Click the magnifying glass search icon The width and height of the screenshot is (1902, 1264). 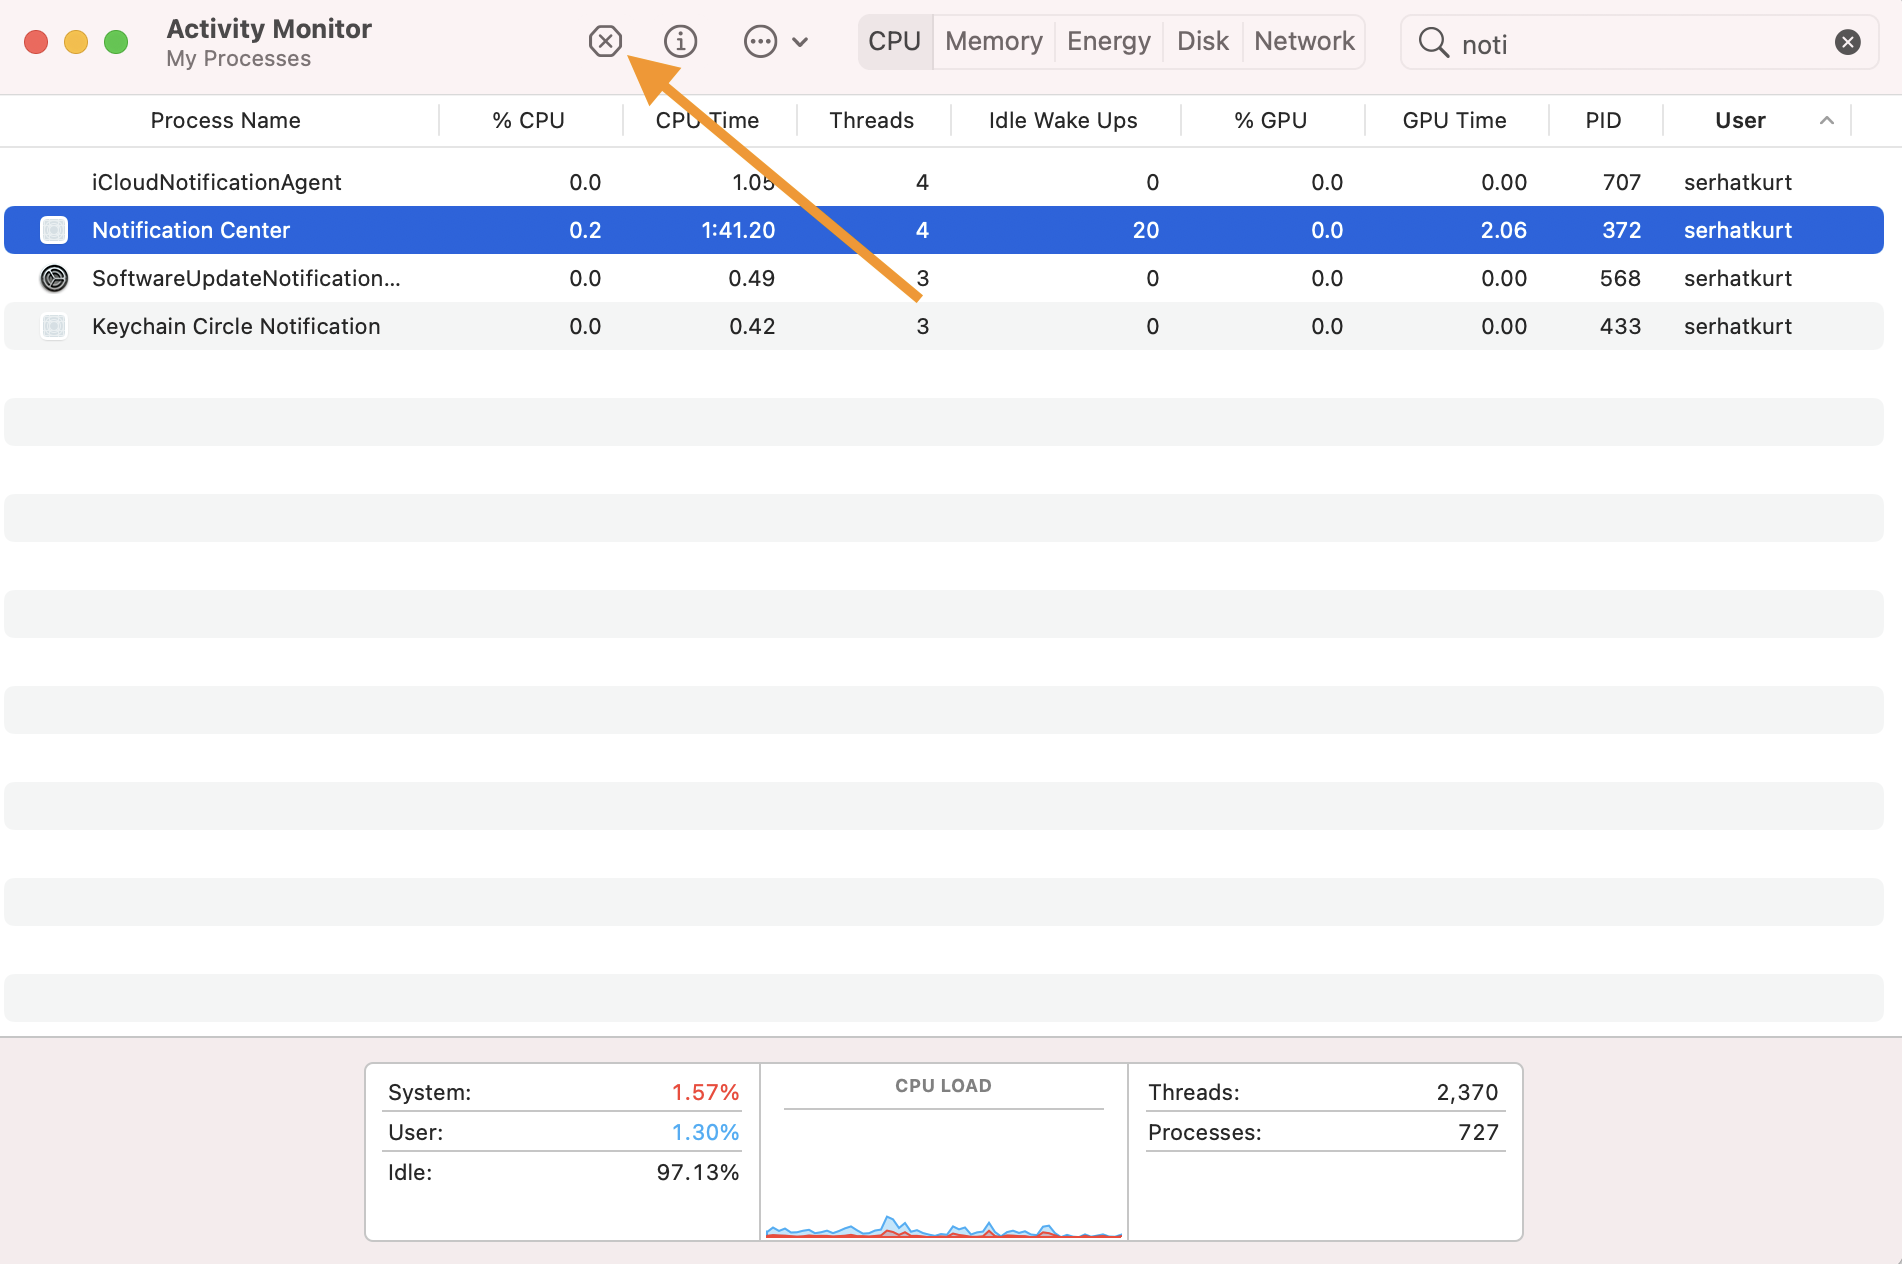point(1433,42)
